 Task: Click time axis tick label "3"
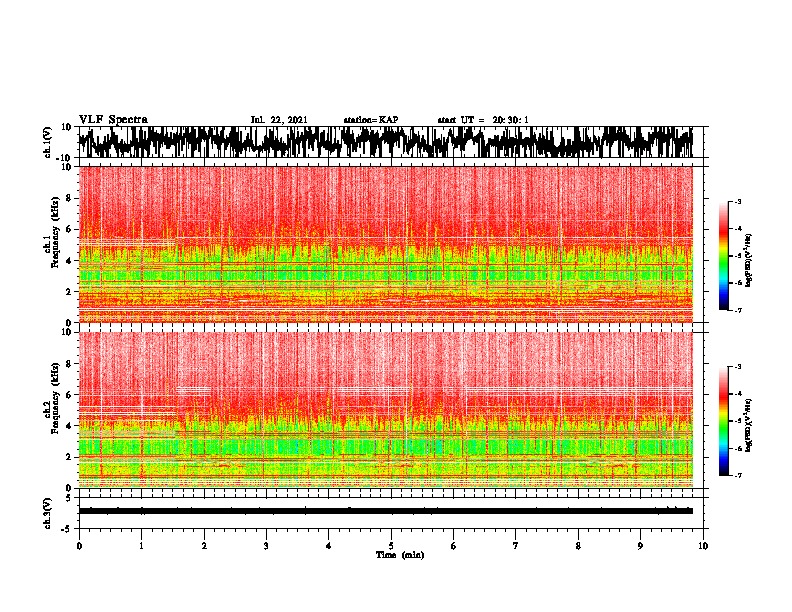(266, 546)
